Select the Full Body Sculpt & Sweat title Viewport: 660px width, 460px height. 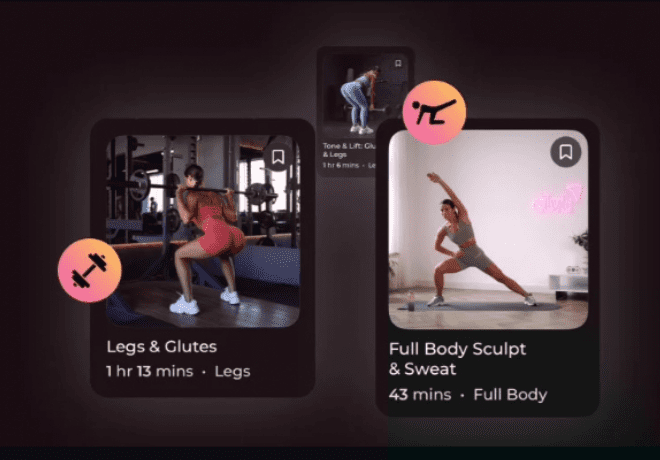(x=457, y=359)
